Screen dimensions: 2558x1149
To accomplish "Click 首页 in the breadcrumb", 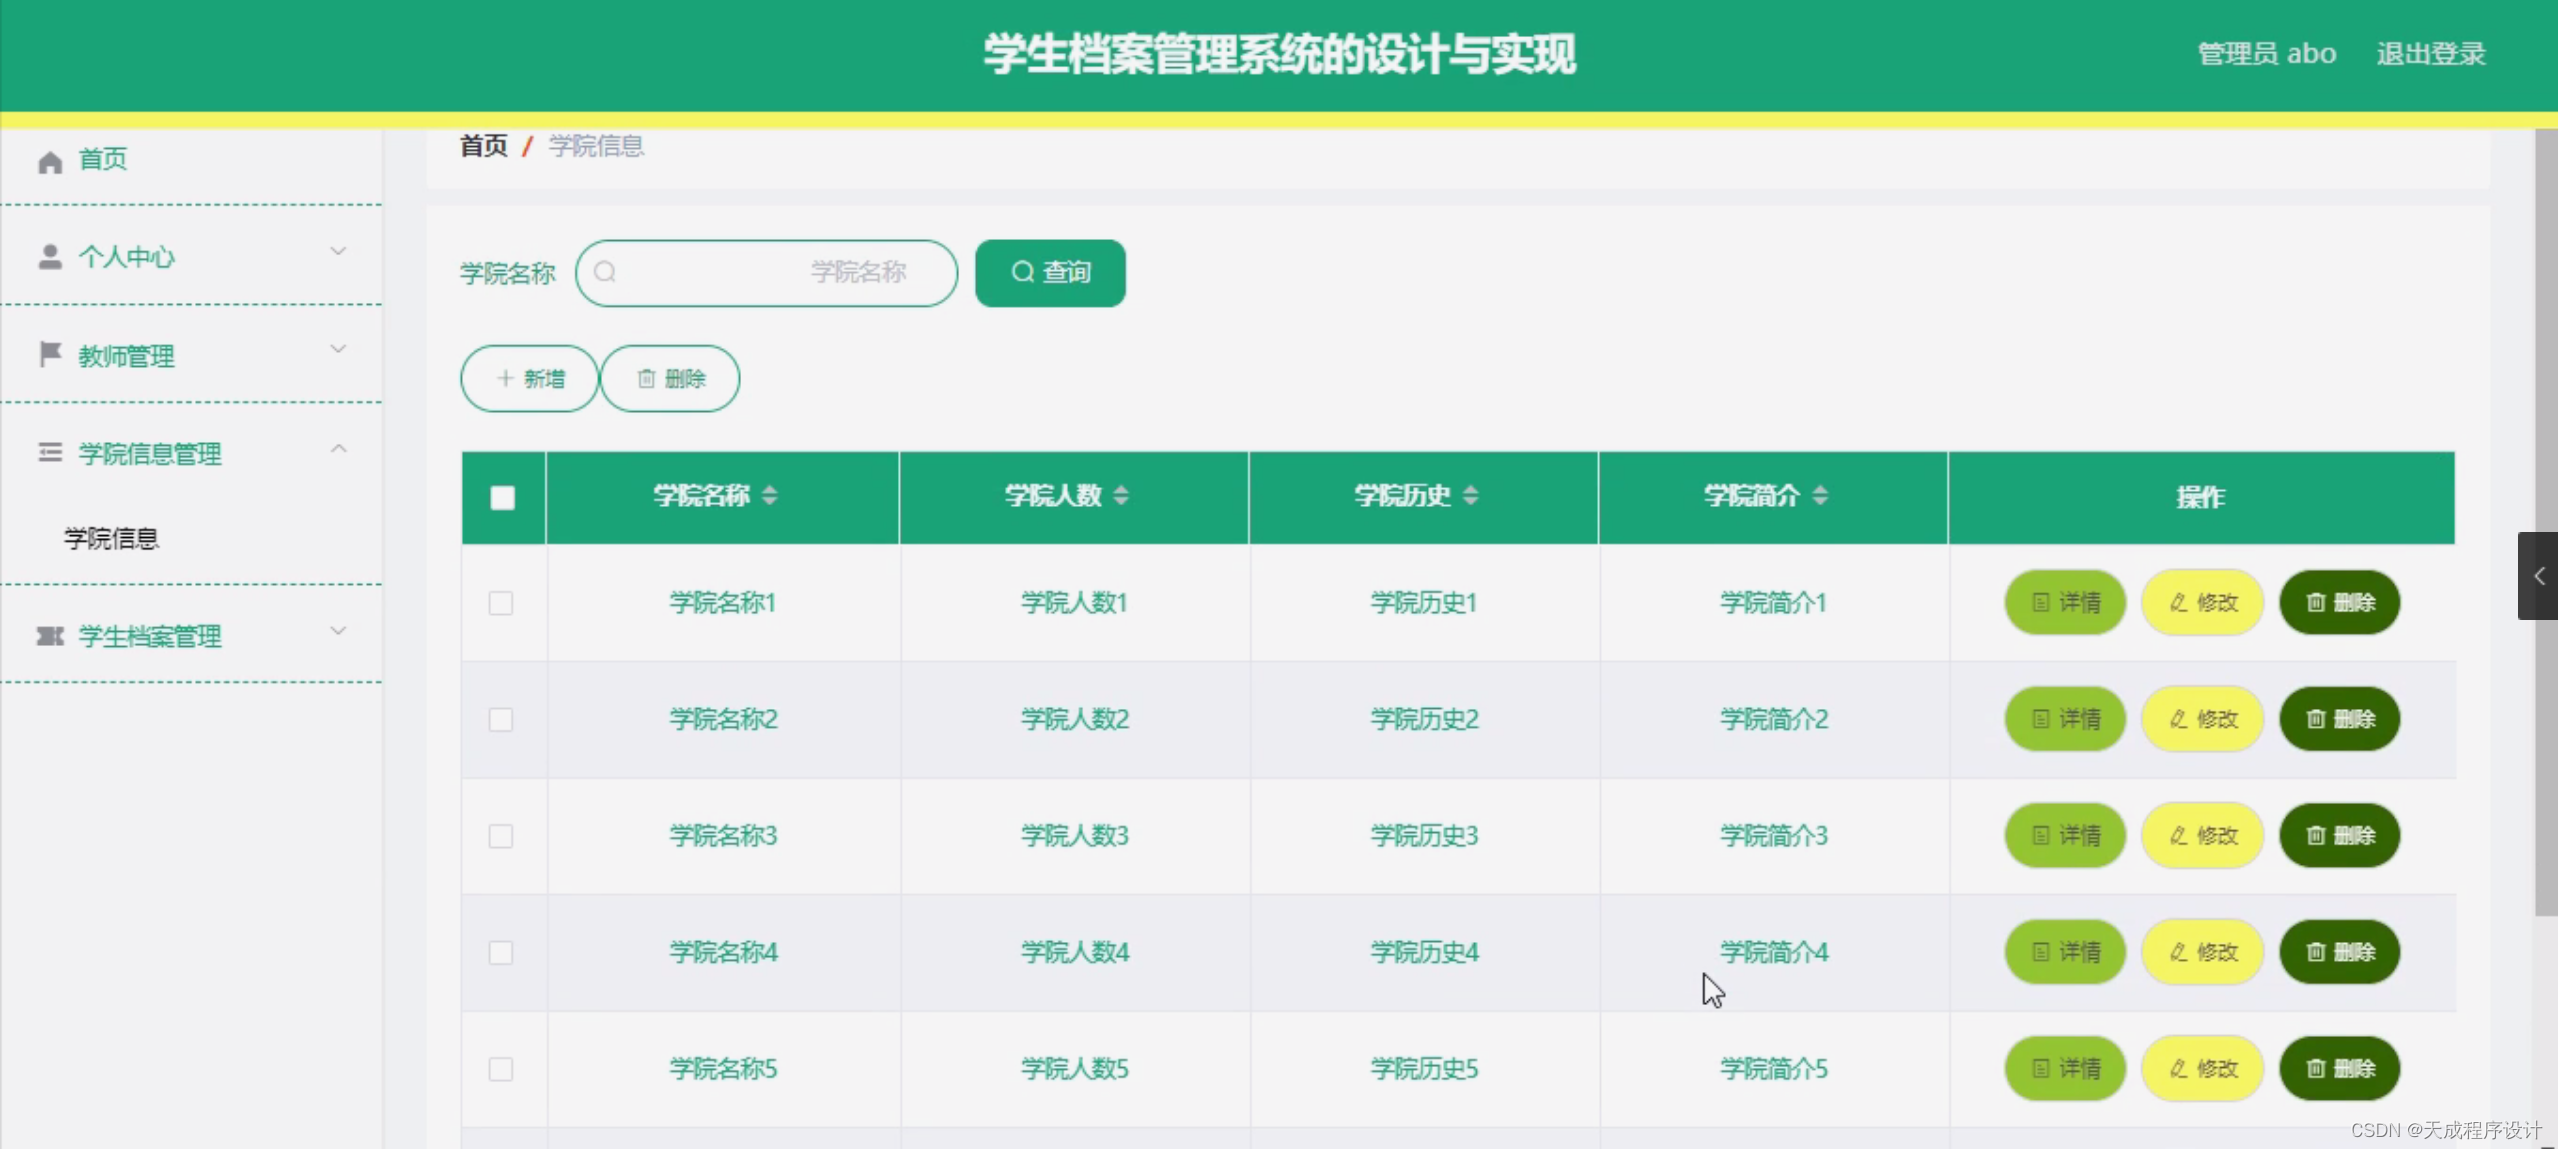I will tap(483, 146).
